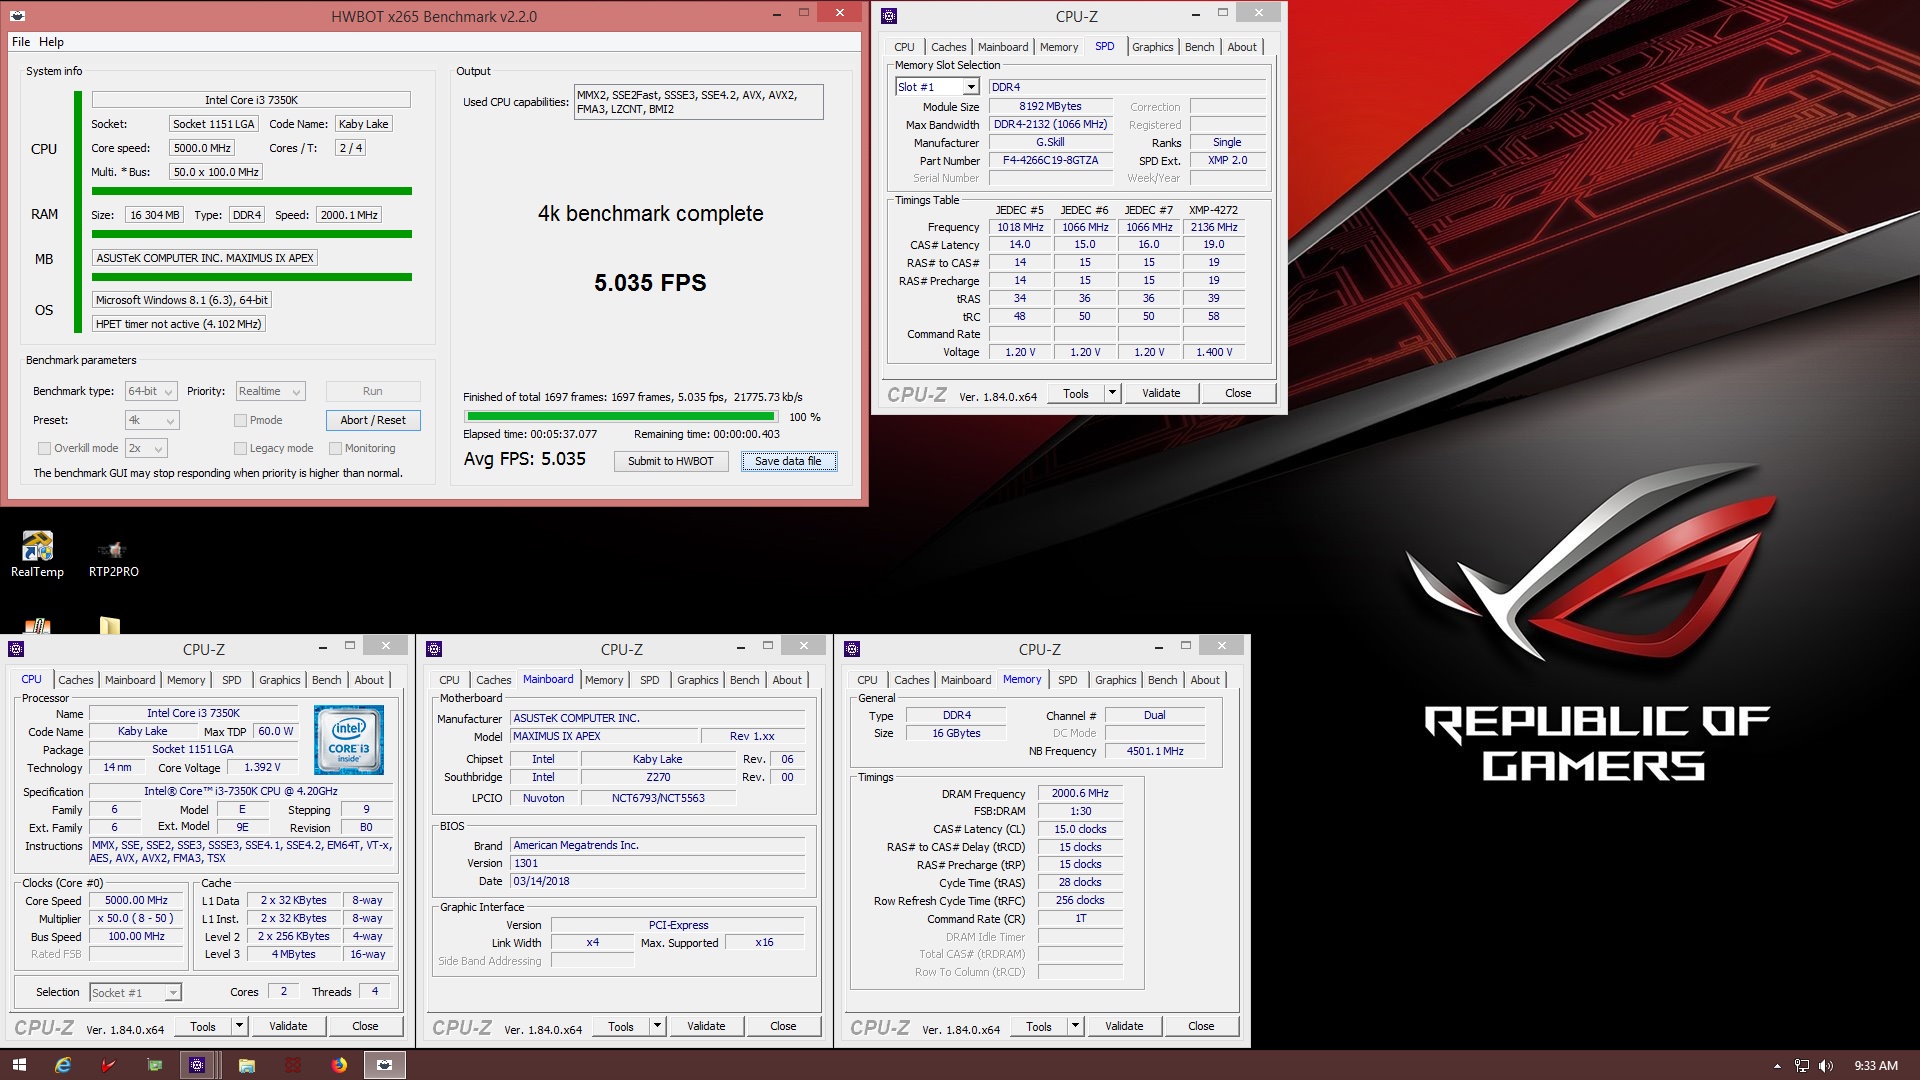Expand Tools arrow in Memory CPU-Z window

1075,1026
